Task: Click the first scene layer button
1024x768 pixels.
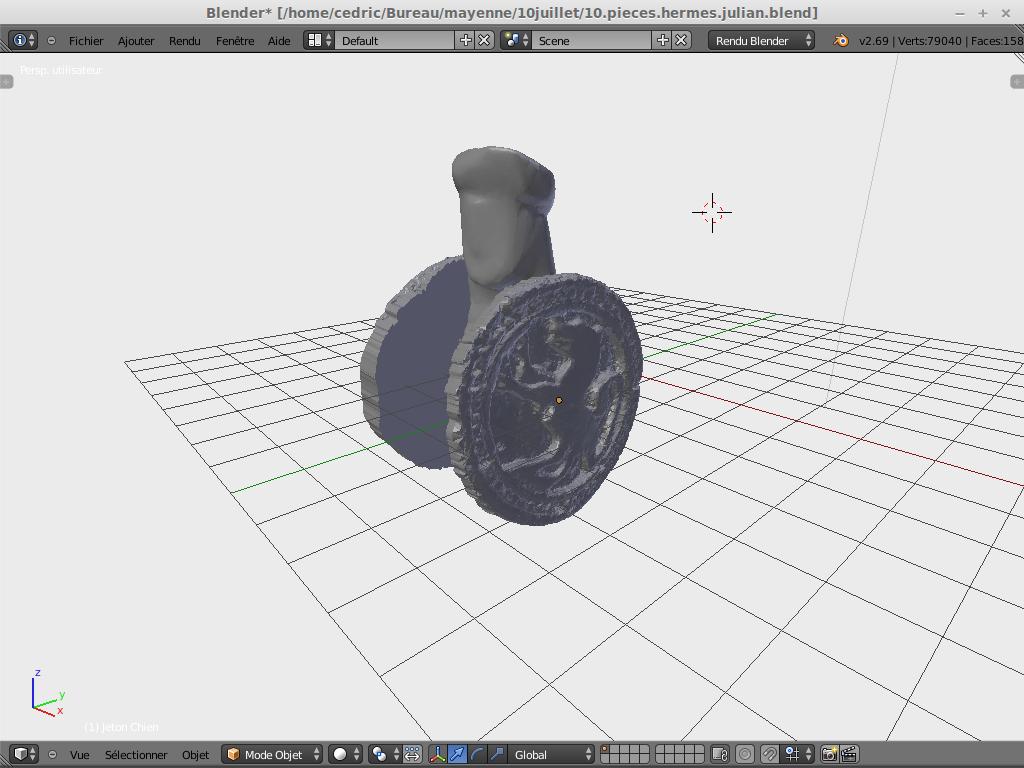Action: pyautogui.click(x=604, y=749)
